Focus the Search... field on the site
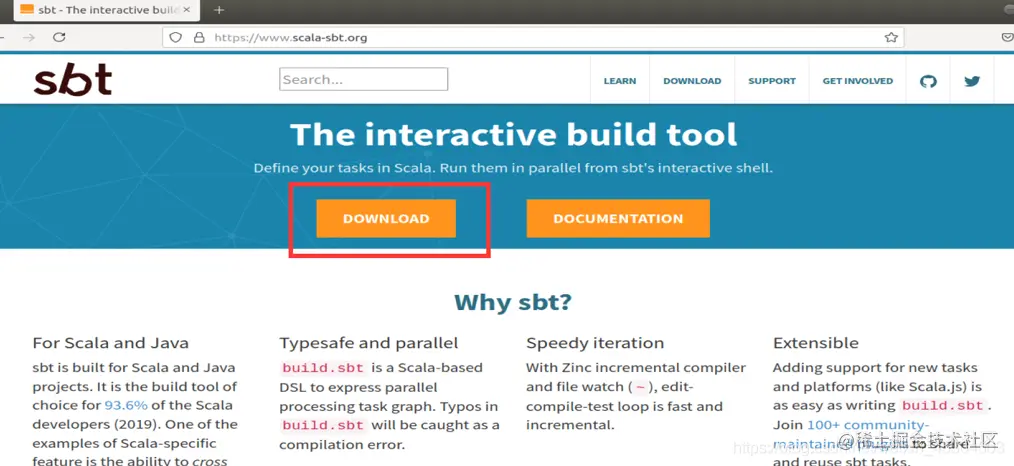This screenshot has height=466, width=1014. [x=363, y=79]
